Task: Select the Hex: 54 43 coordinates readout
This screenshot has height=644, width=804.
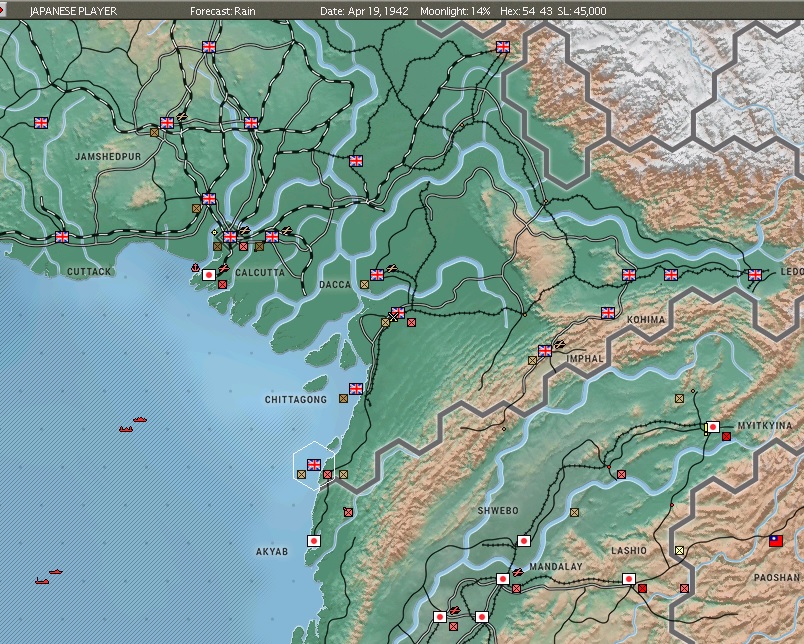Action: tap(526, 11)
